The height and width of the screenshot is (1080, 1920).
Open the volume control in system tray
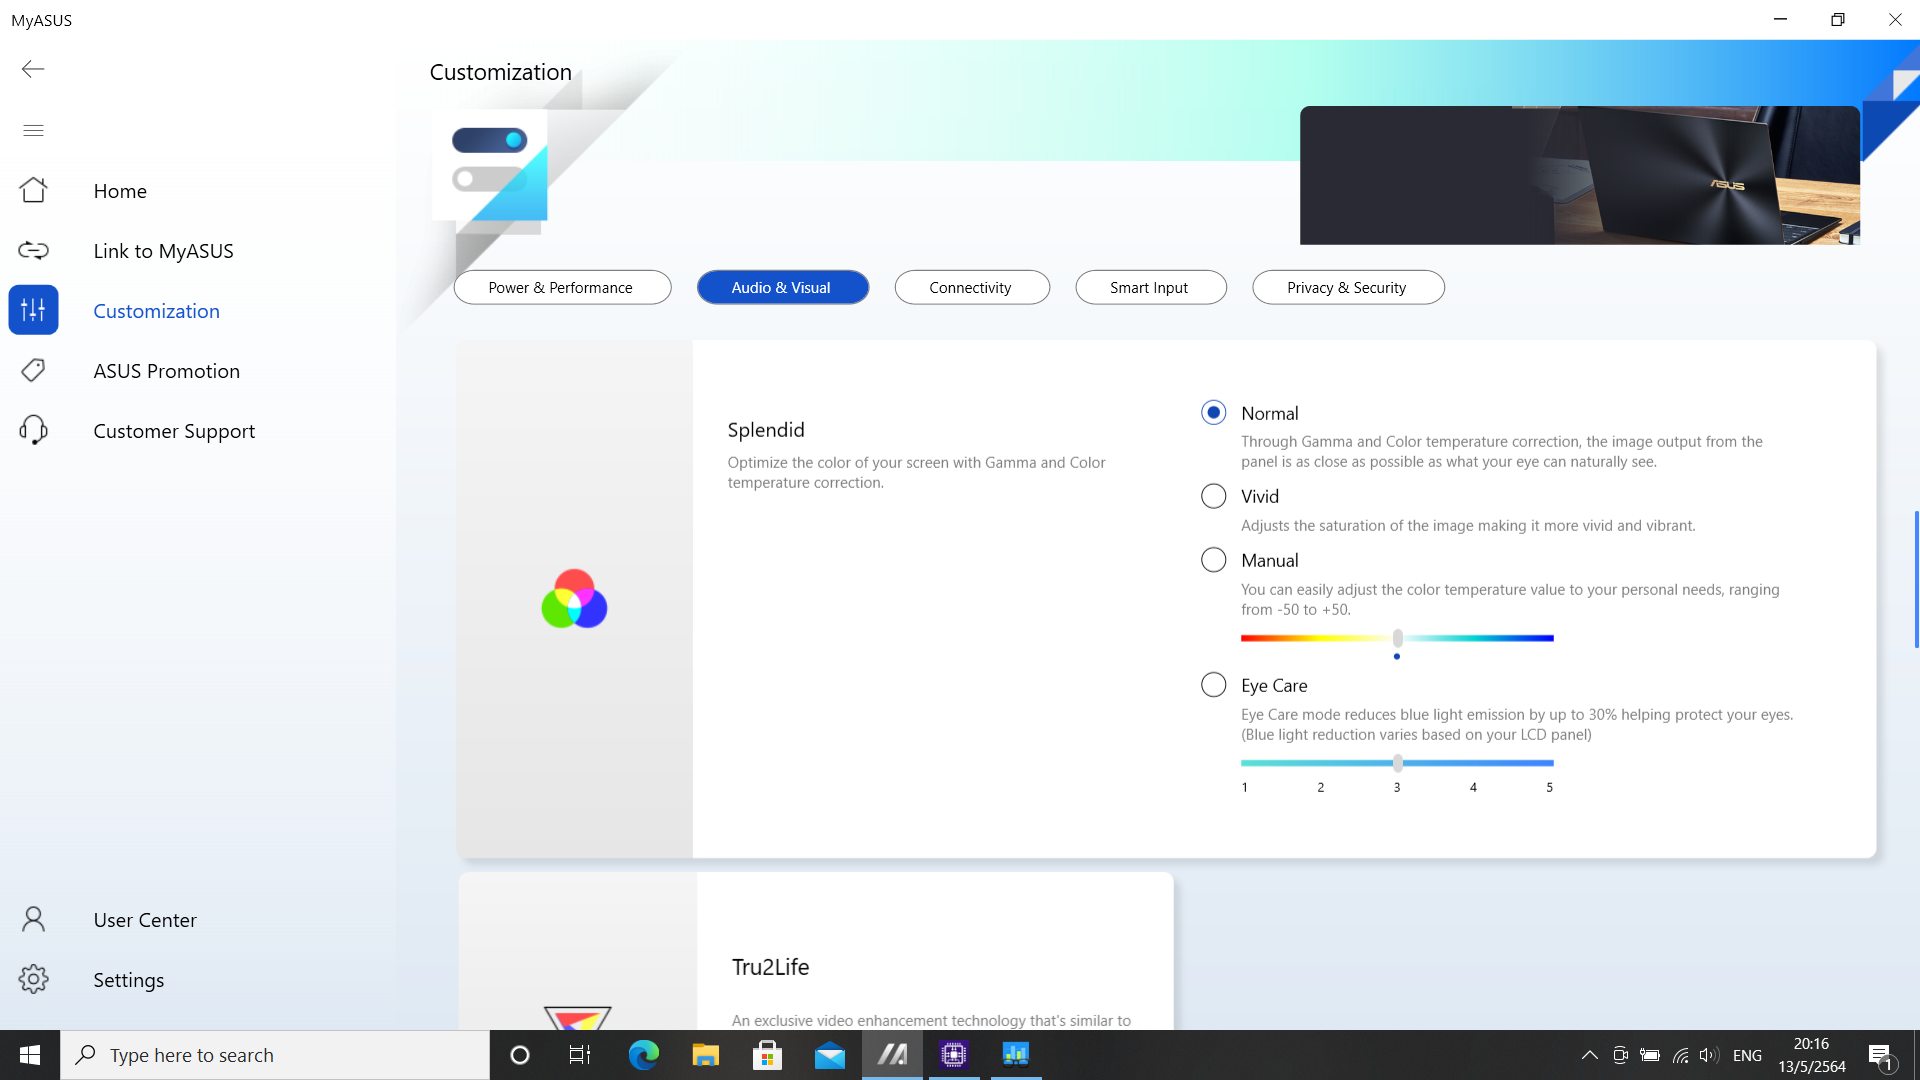coord(1709,1055)
